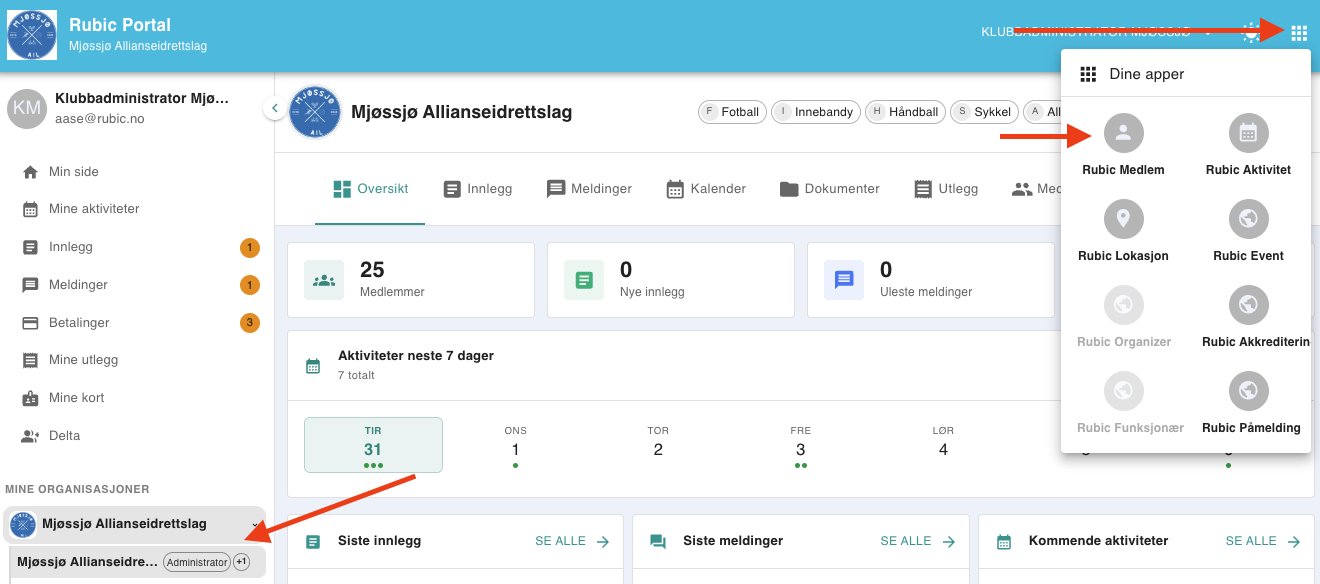Viewport: 1320px width, 584px height.
Task: Switch to the Oversikt tab
Action: pyautogui.click(x=370, y=189)
